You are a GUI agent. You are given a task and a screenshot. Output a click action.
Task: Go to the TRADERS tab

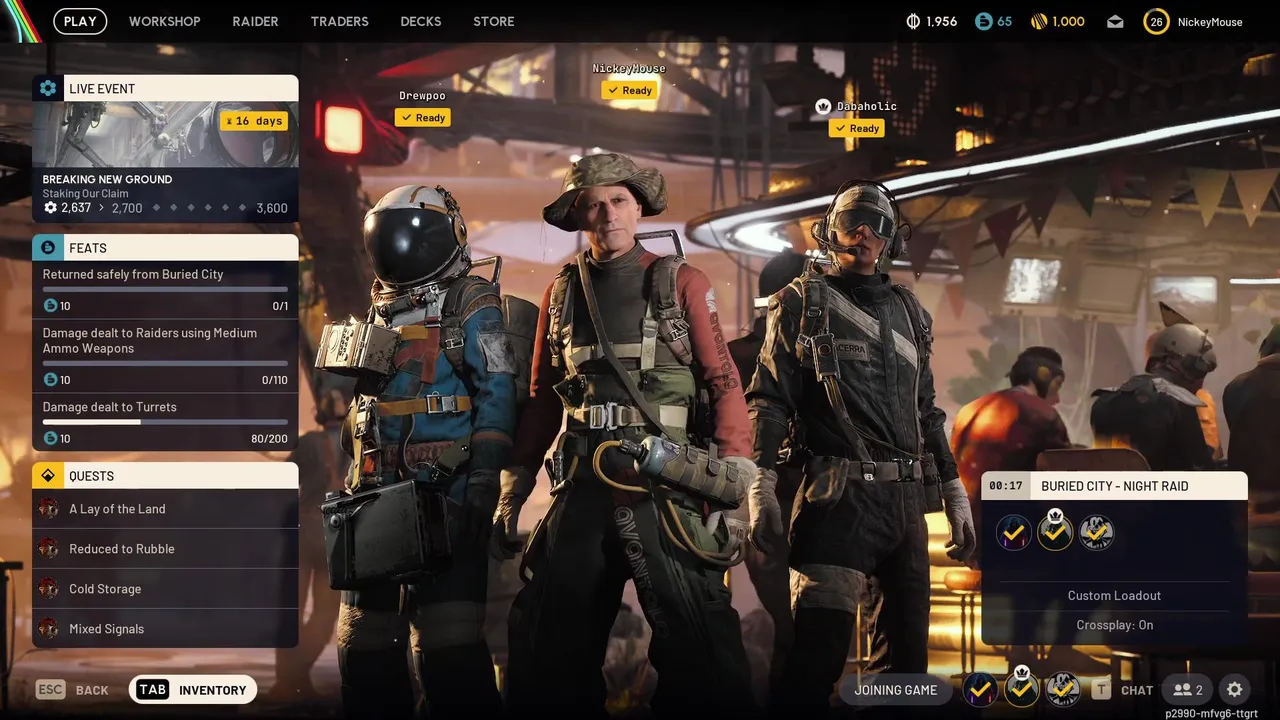tap(339, 21)
